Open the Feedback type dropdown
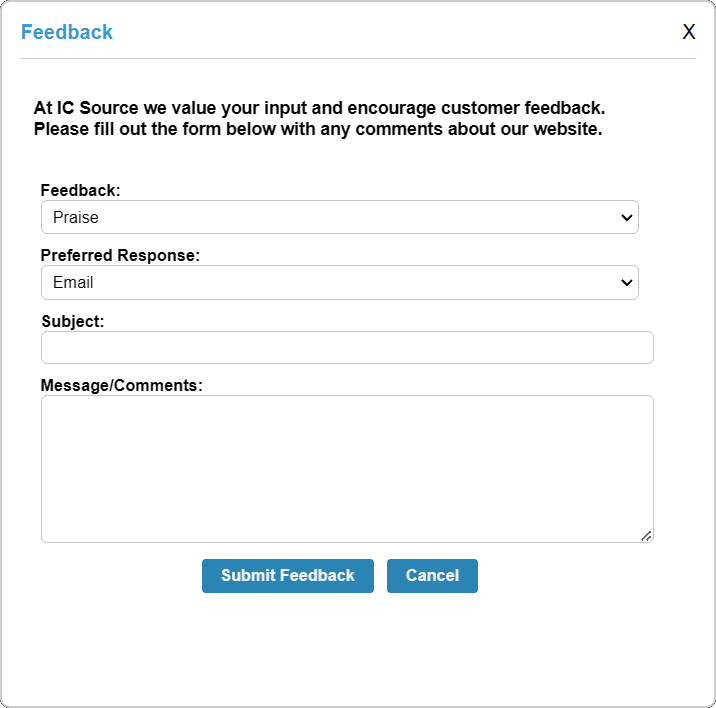716x708 pixels. pyautogui.click(x=339, y=217)
